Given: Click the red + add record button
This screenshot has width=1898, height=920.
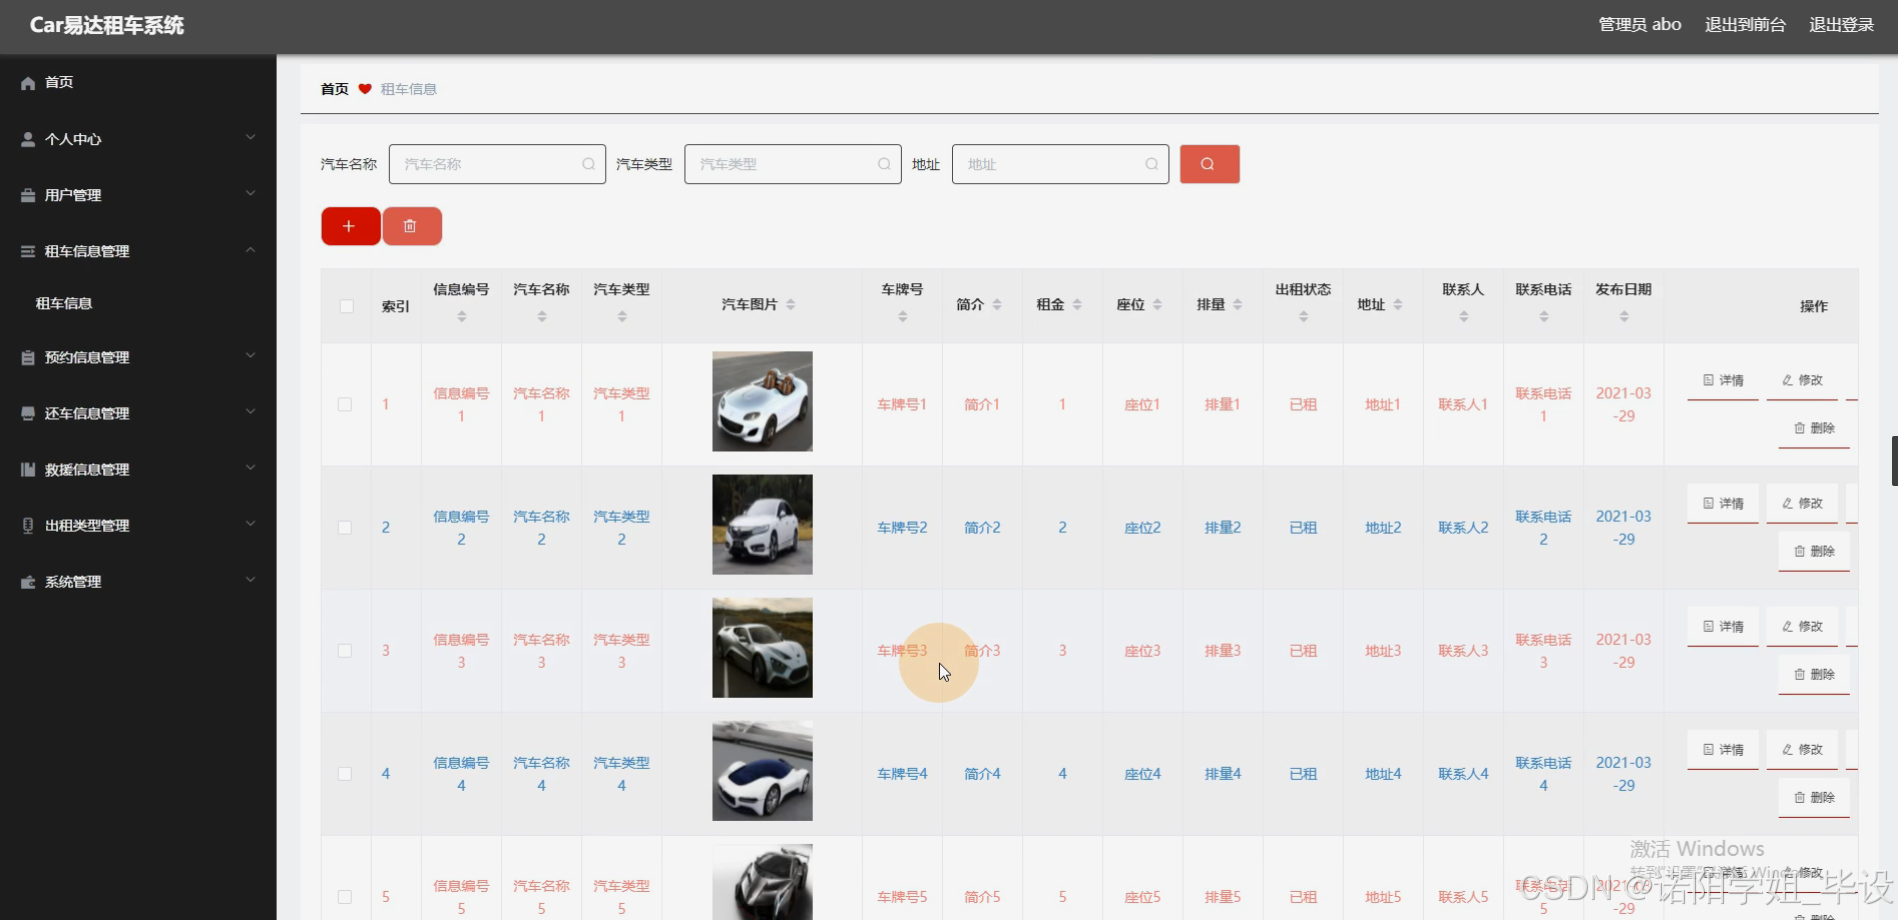Looking at the screenshot, I should (349, 225).
